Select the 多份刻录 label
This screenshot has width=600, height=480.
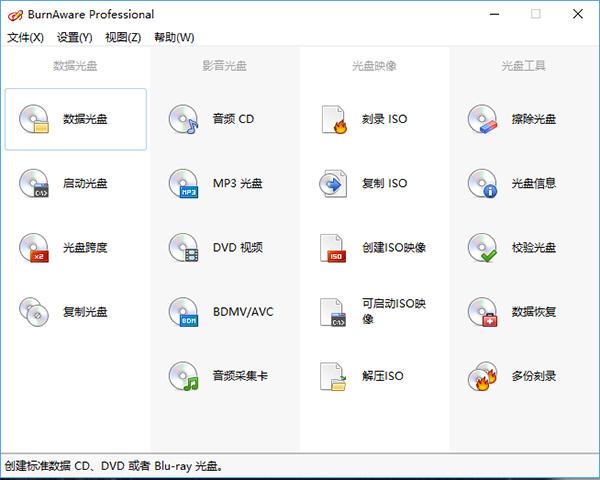(534, 376)
